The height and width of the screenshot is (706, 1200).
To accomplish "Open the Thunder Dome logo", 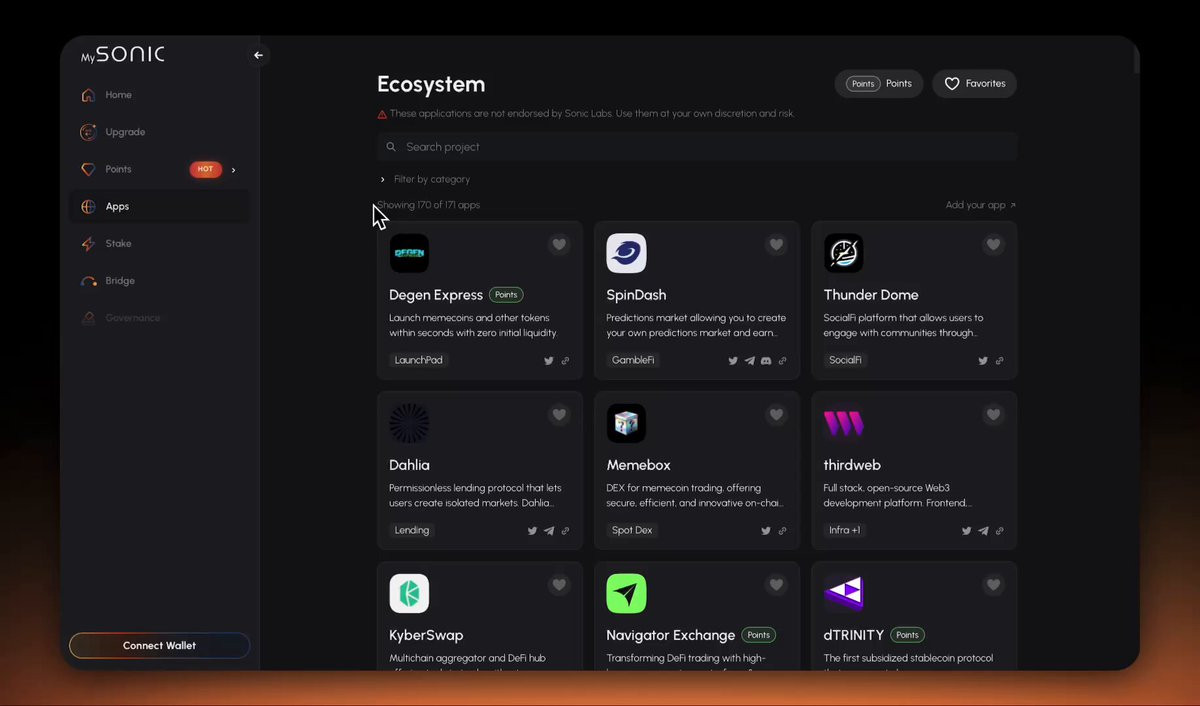I will (x=843, y=254).
